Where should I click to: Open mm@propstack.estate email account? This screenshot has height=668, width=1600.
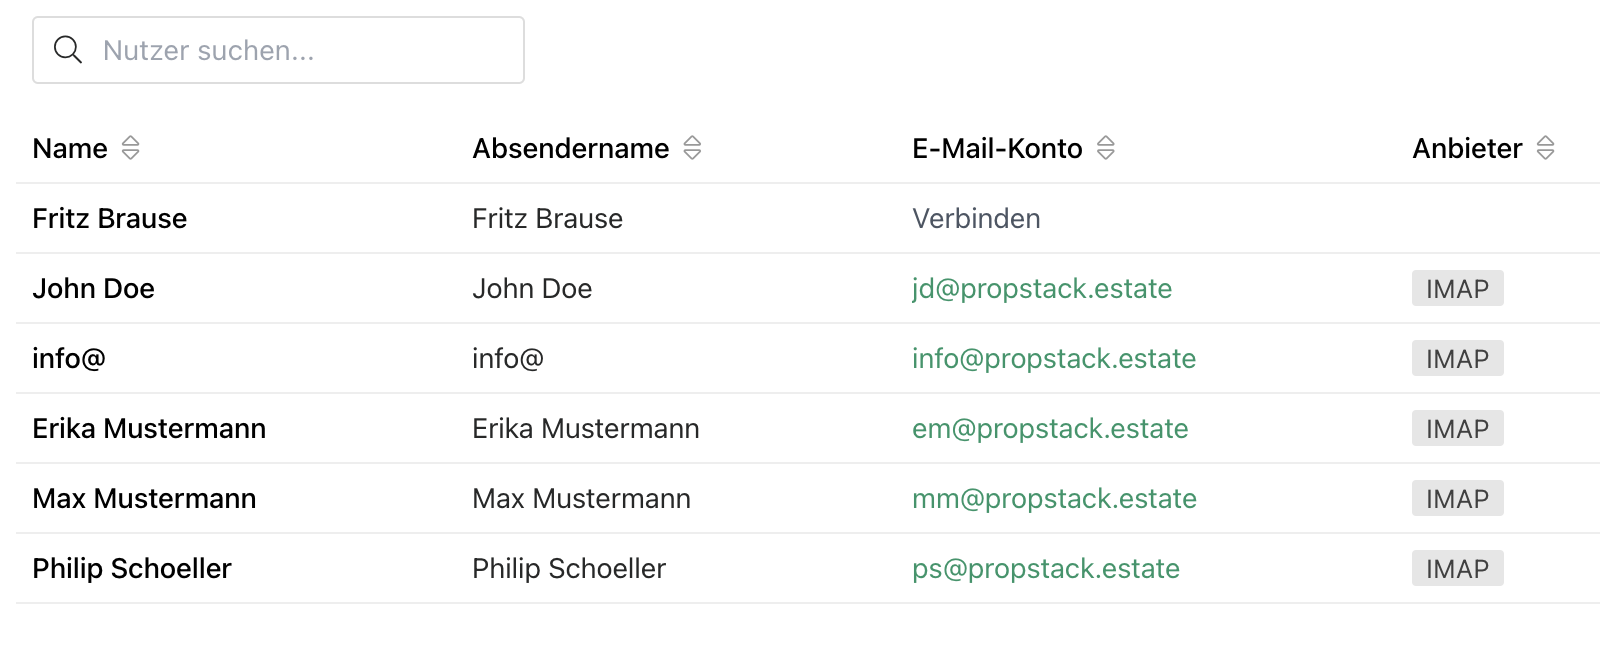1054,499
